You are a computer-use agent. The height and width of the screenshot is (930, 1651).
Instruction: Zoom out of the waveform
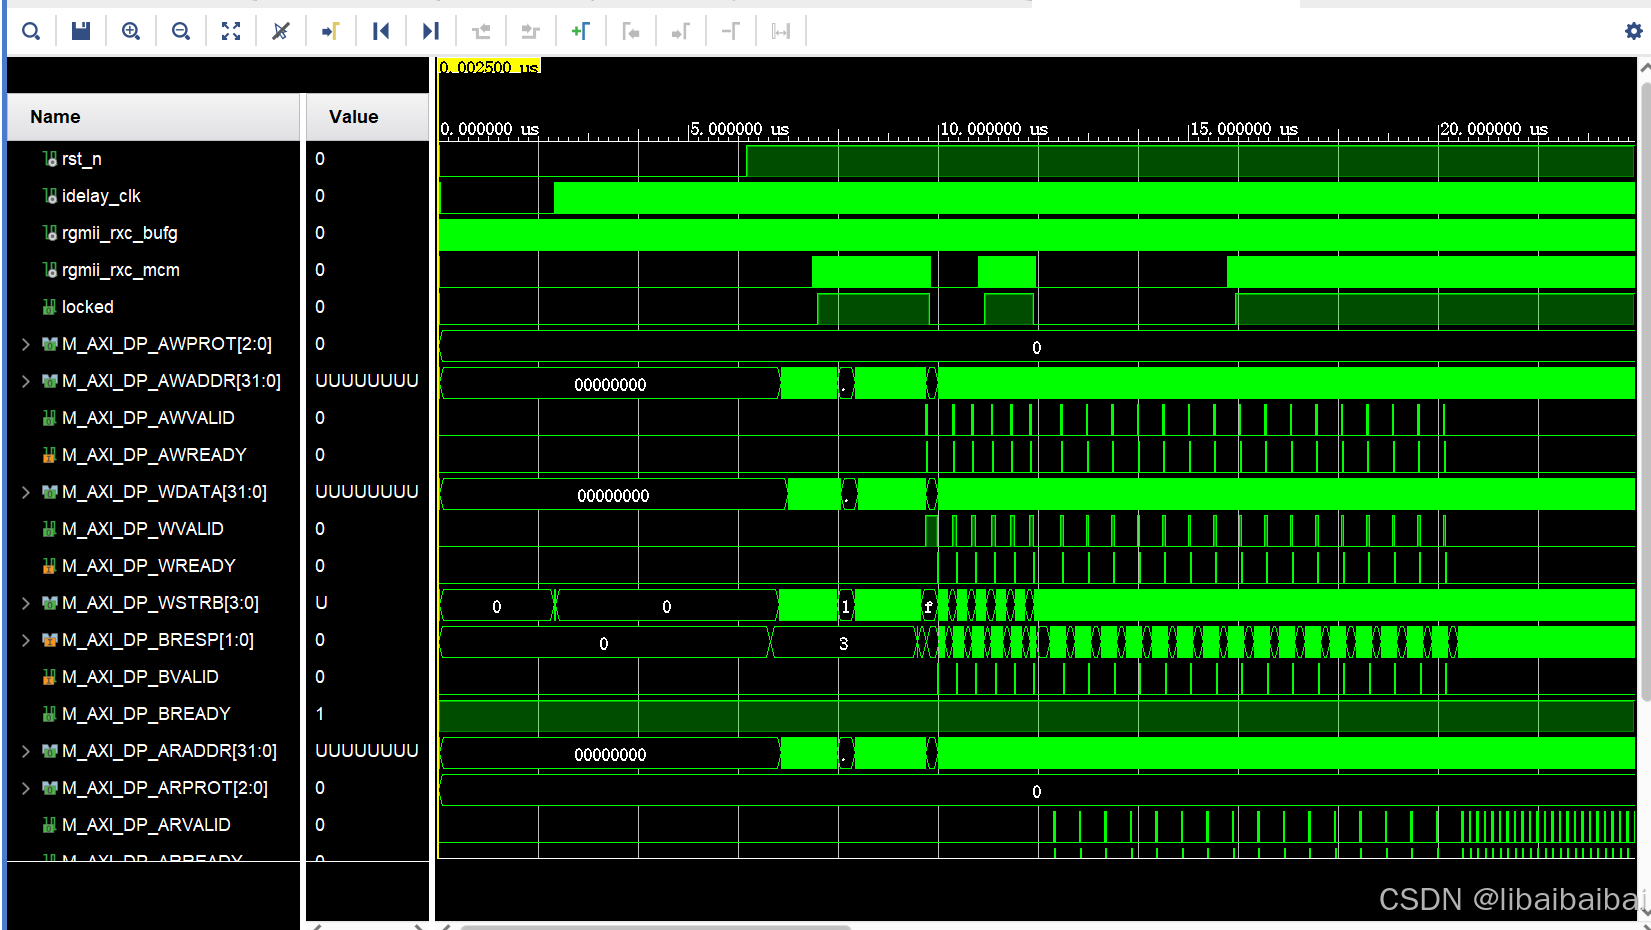tap(181, 31)
